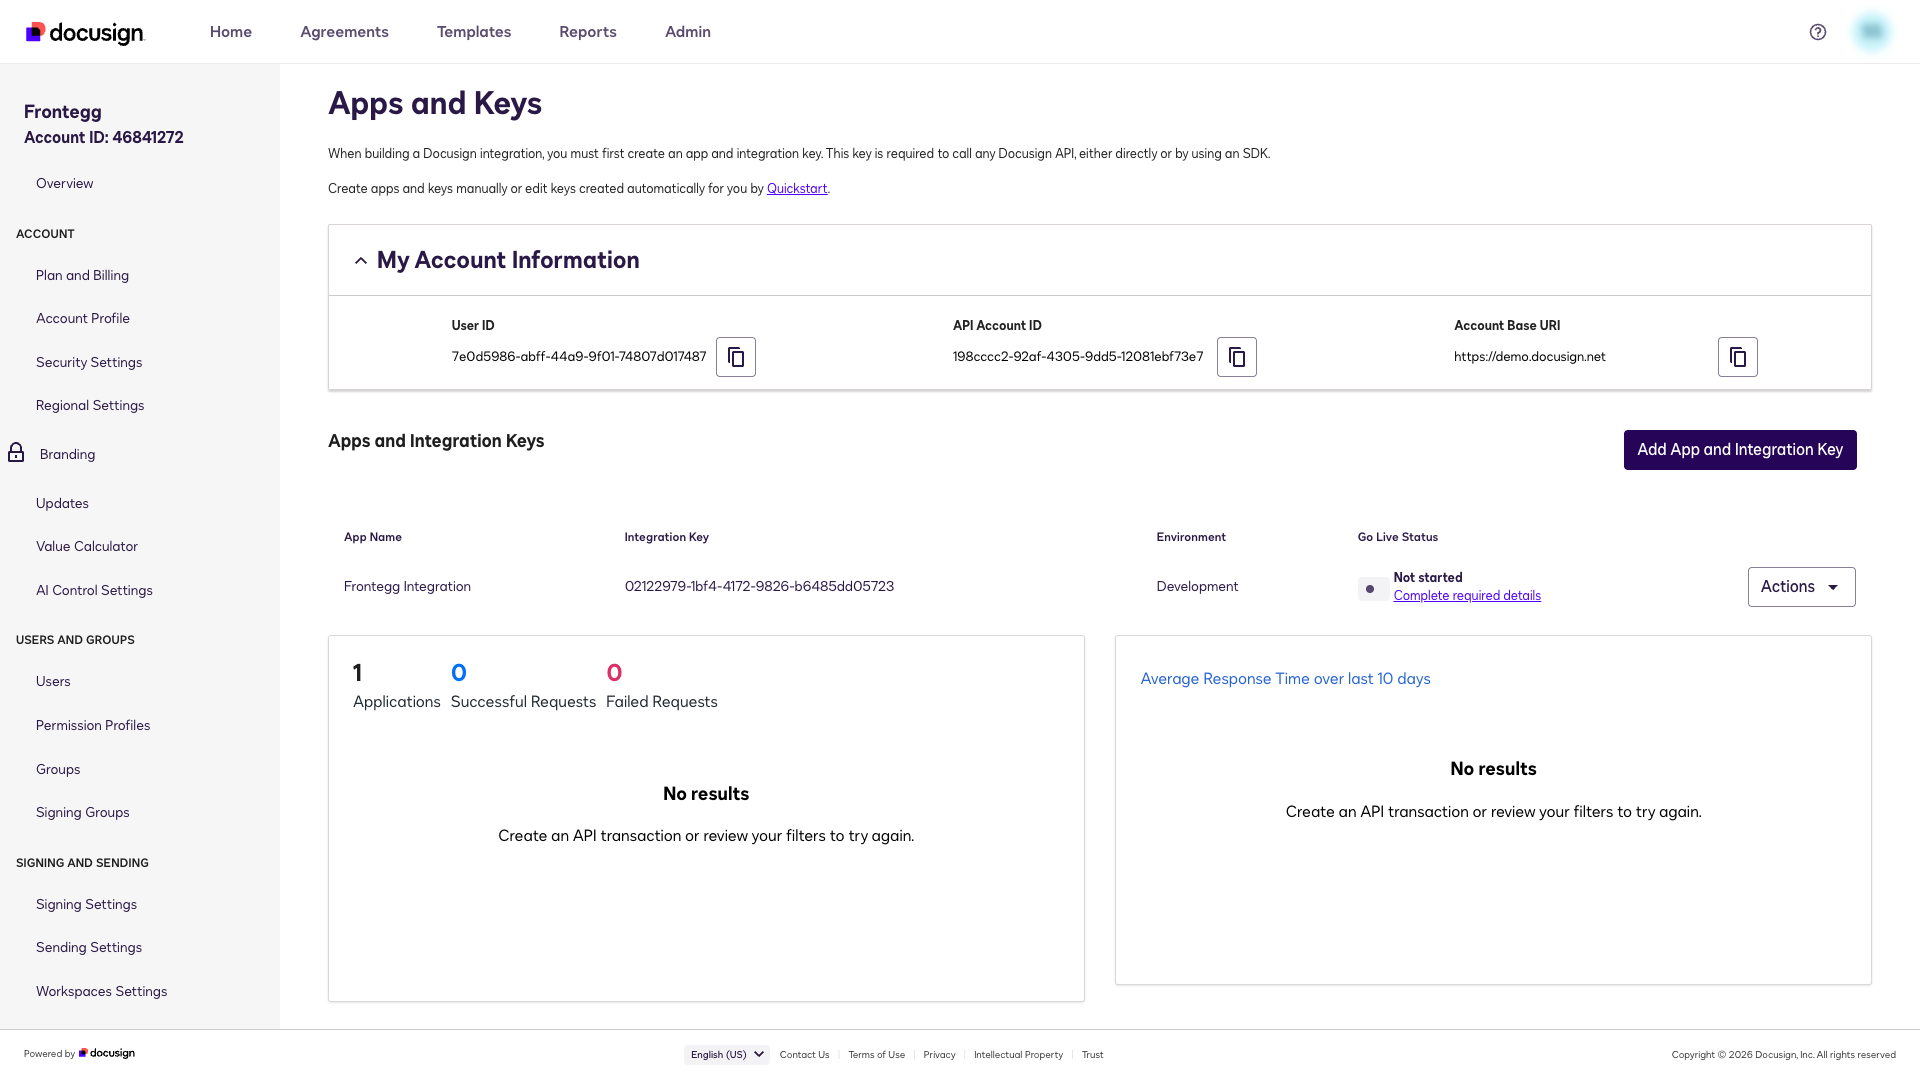1920x1080 pixels.
Task: Select Permission Profiles in sidebar
Action: [x=93, y=725]
